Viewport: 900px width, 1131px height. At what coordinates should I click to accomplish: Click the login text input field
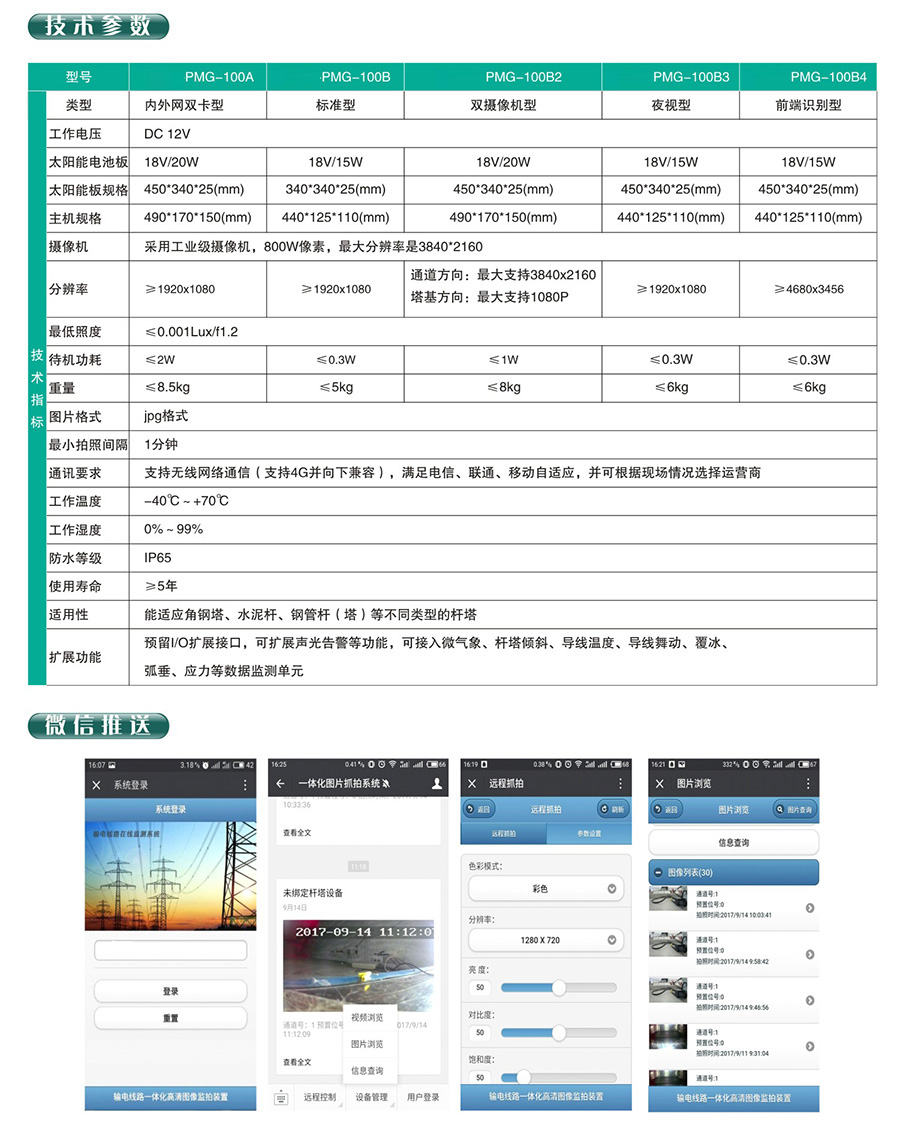[x=170, y=949]
